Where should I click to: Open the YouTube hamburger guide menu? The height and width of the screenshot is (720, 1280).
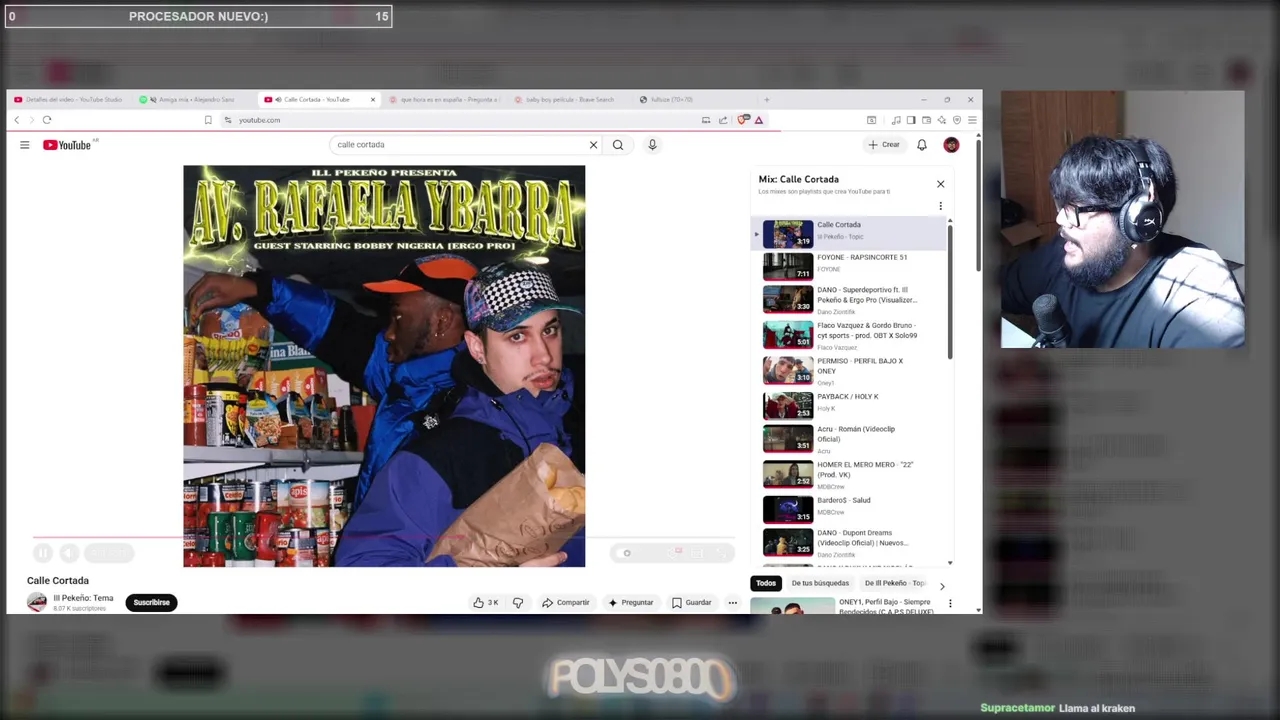pos(25,145)
